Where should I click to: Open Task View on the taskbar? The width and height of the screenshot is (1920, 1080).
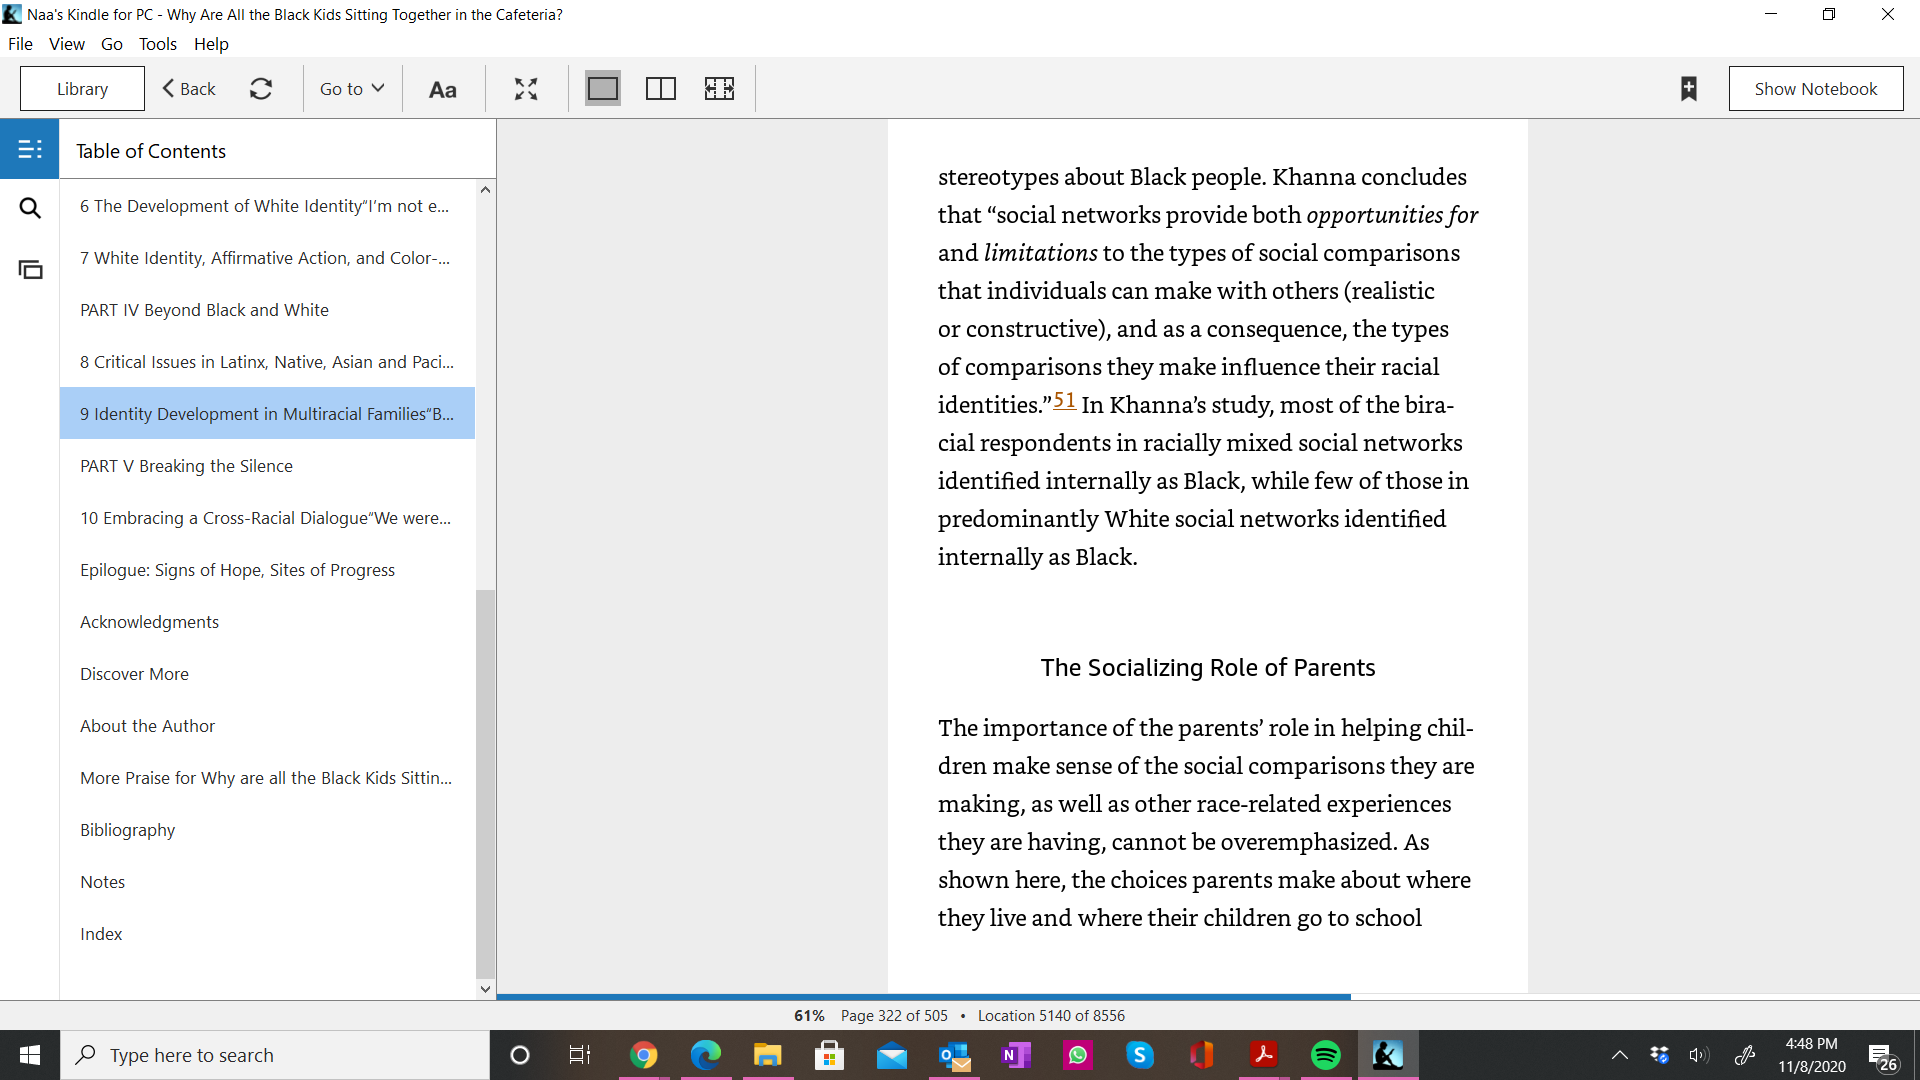click(x=580, y=1055)
